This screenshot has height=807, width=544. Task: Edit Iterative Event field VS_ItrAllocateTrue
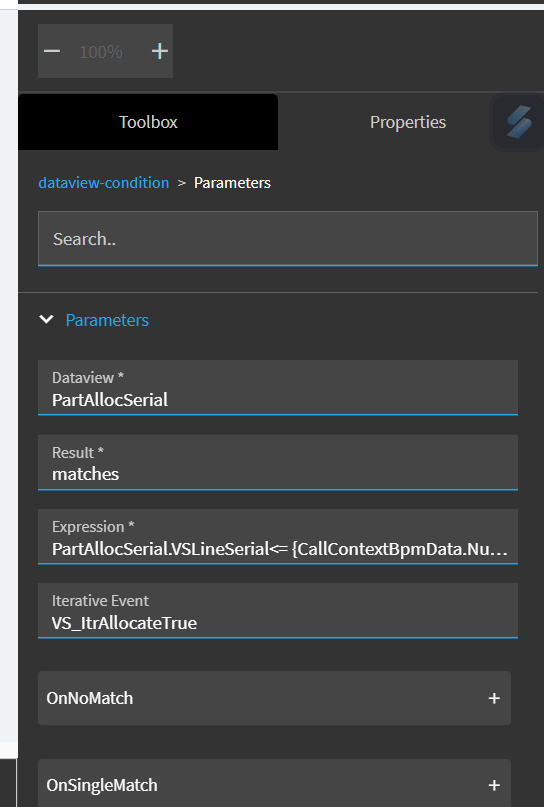click(x=278, y=611)
